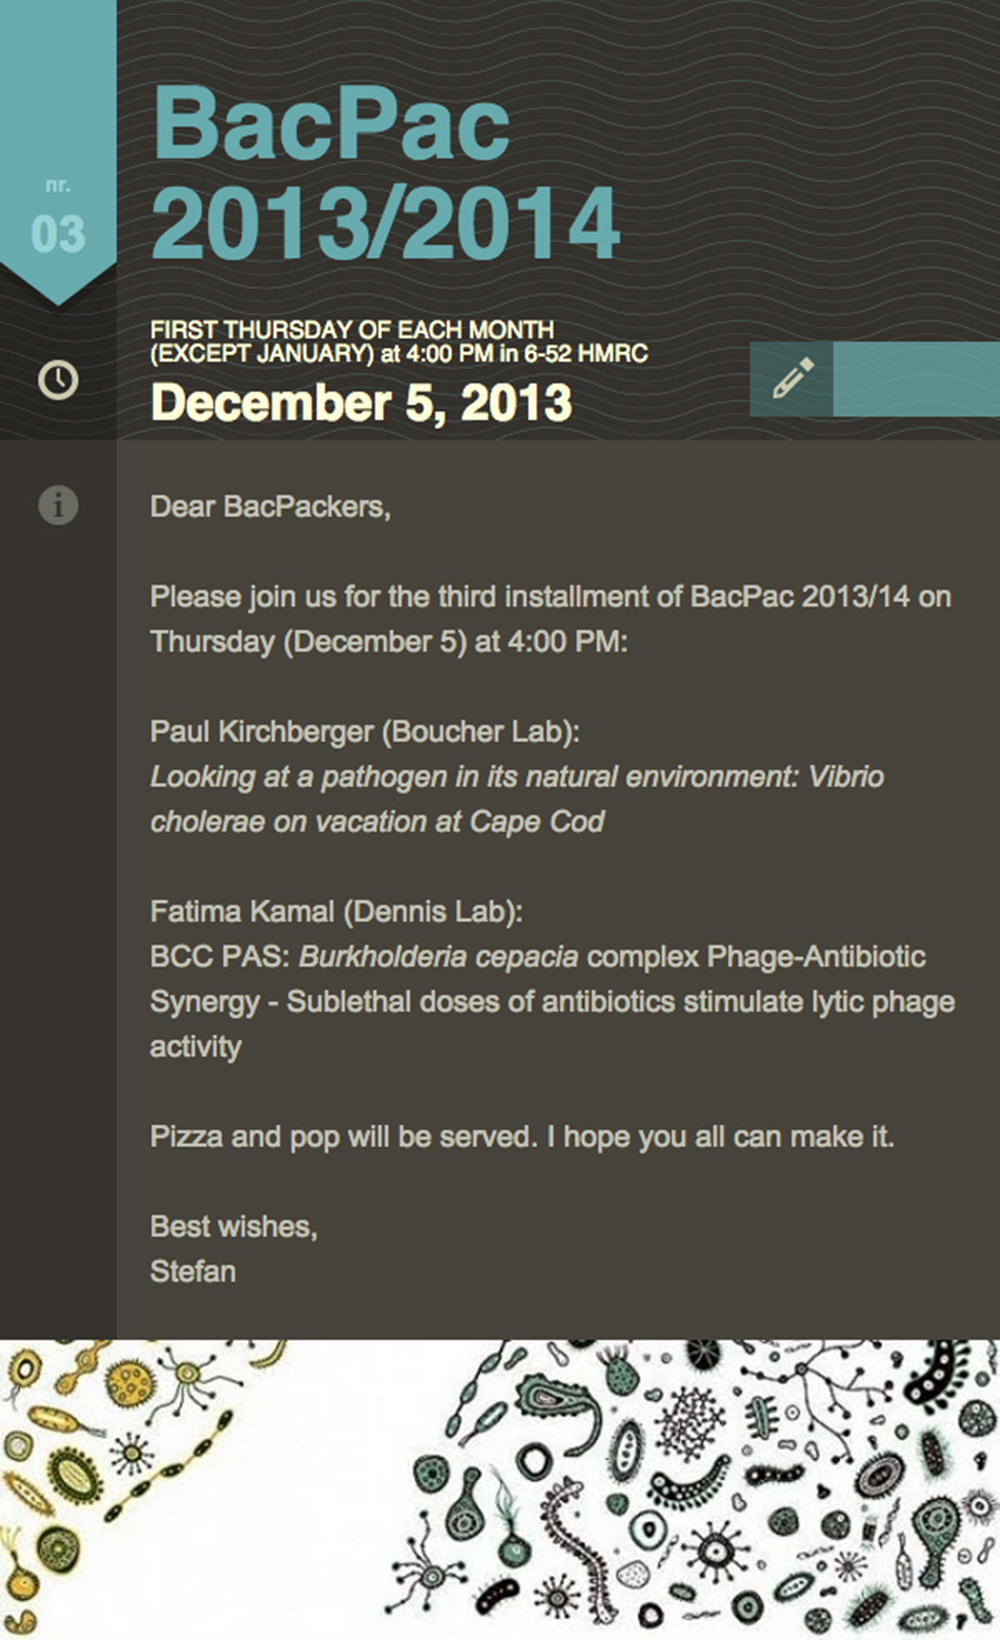
Task: Click the December 5, 2013 date heading
Action: point(361,403)
